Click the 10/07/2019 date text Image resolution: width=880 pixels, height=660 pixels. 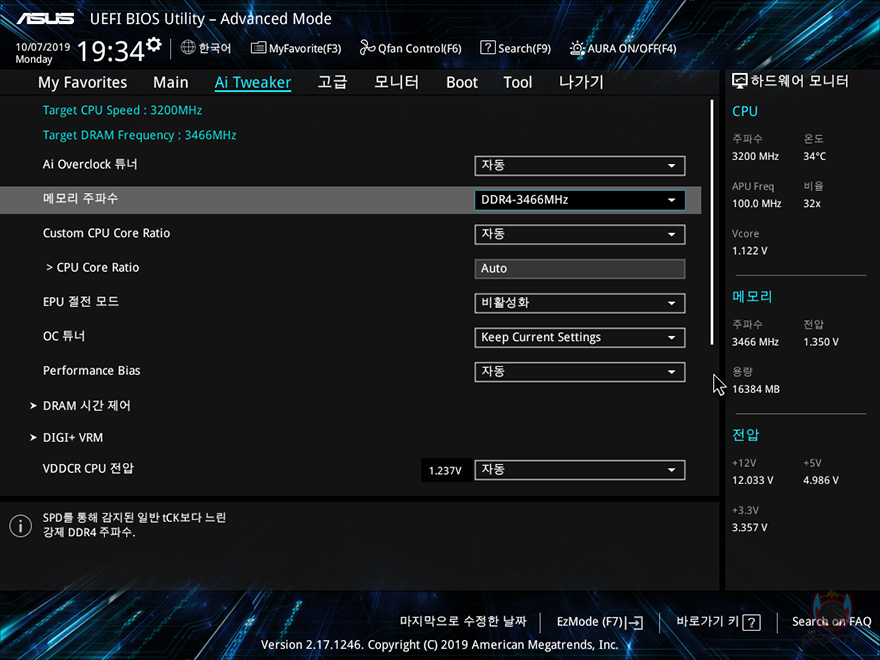(x=42, y=47)
